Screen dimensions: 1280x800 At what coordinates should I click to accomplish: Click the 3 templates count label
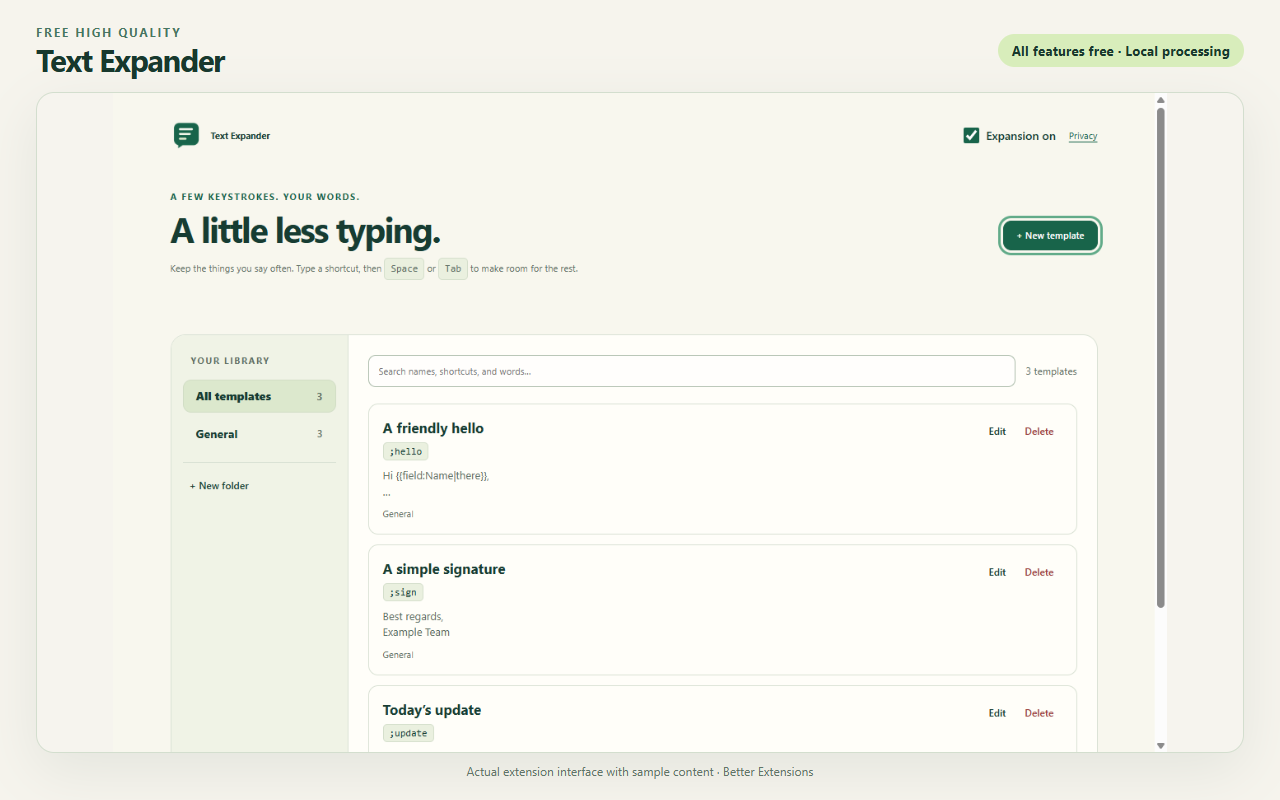pos(1051,372)
